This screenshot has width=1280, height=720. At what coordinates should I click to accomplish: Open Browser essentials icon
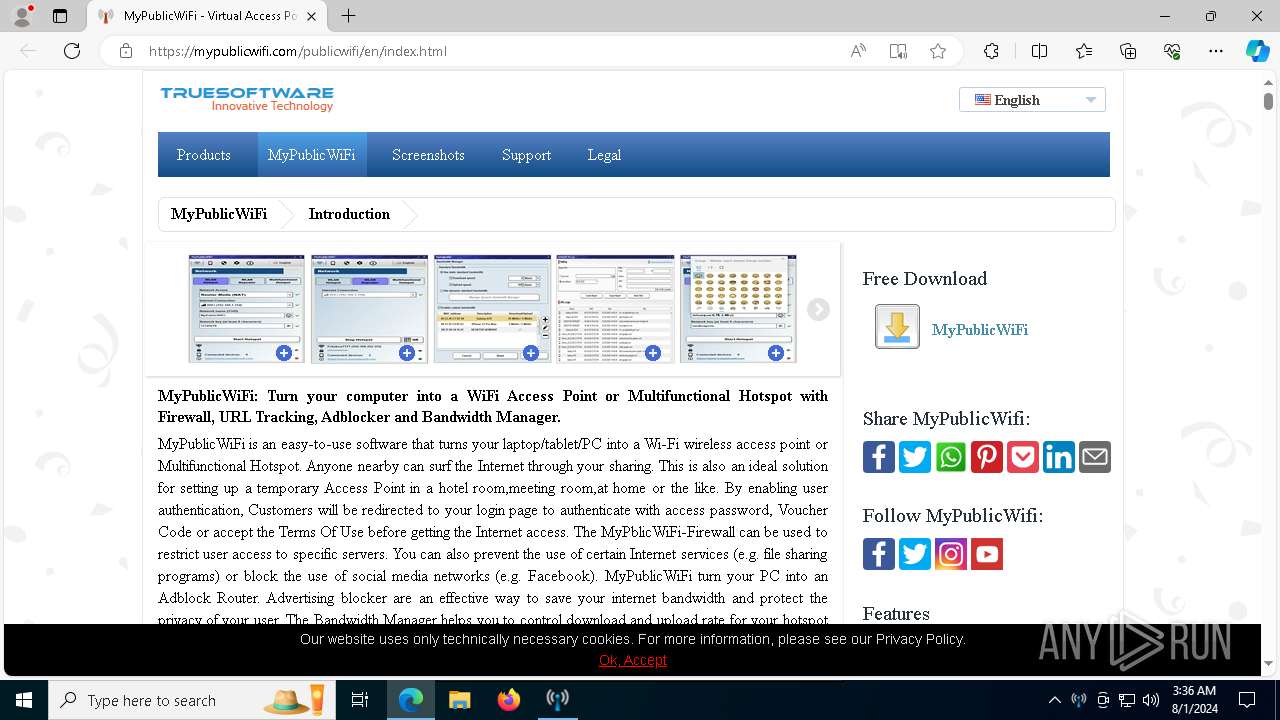(1172, 51)
